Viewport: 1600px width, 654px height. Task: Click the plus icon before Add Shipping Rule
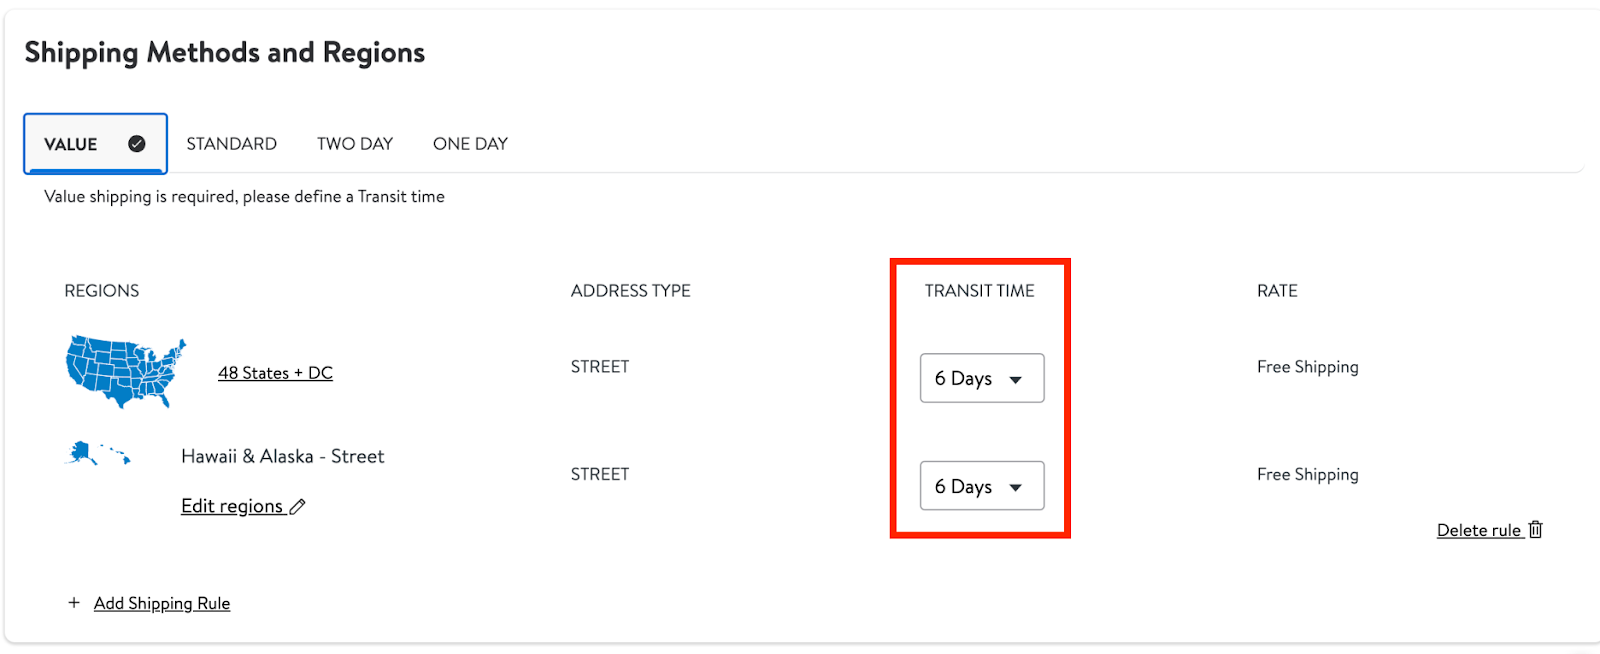click(73, 603)
